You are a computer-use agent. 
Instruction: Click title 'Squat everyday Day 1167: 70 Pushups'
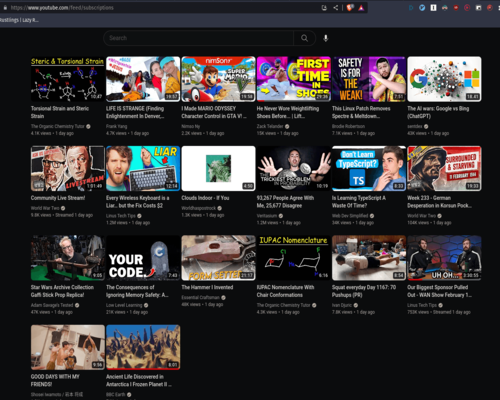coord(364,291)
